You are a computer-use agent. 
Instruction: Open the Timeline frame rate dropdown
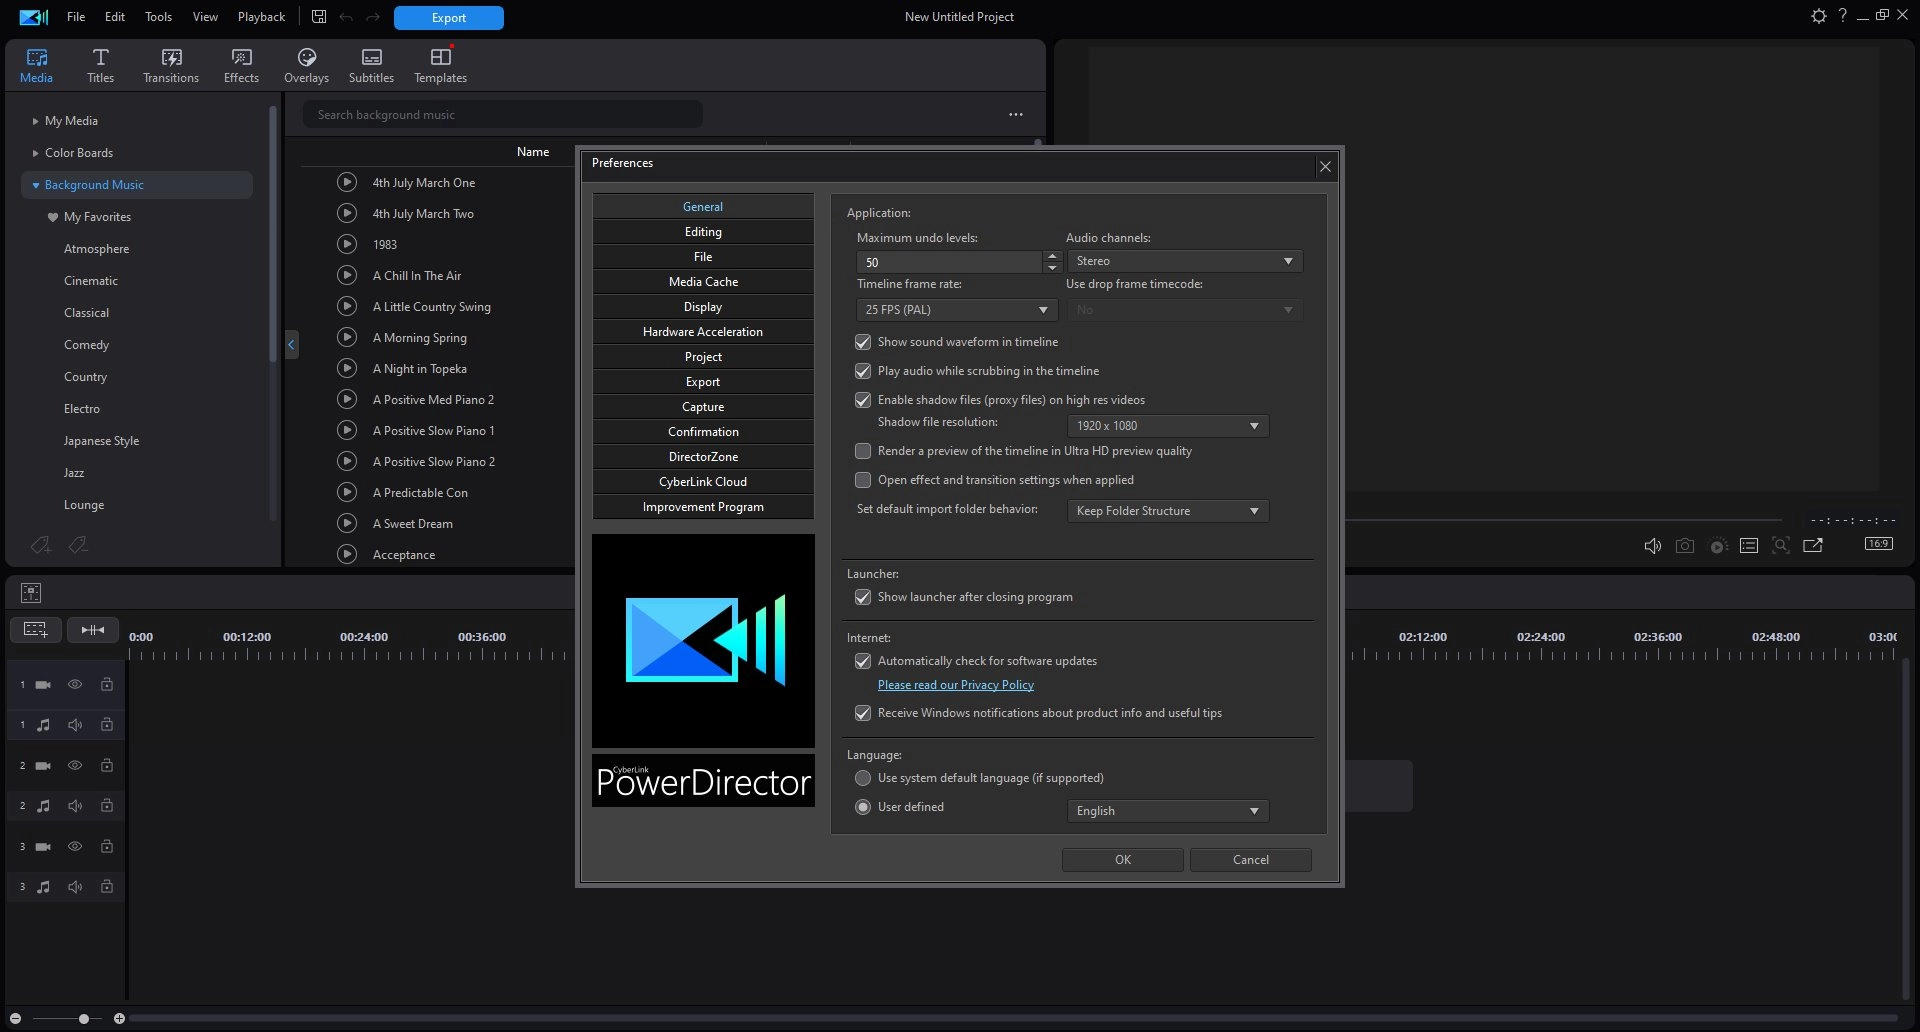[957, 310]
